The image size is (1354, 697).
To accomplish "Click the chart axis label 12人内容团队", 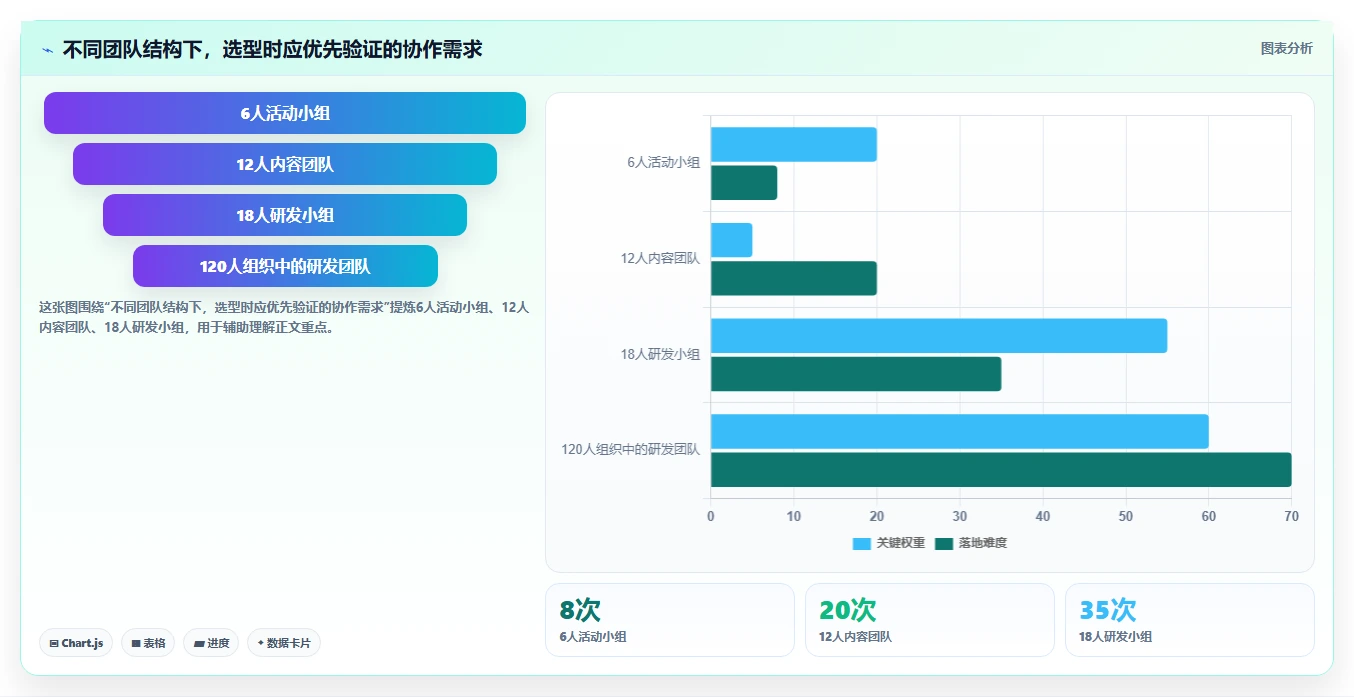I will [x=660, y=258].
